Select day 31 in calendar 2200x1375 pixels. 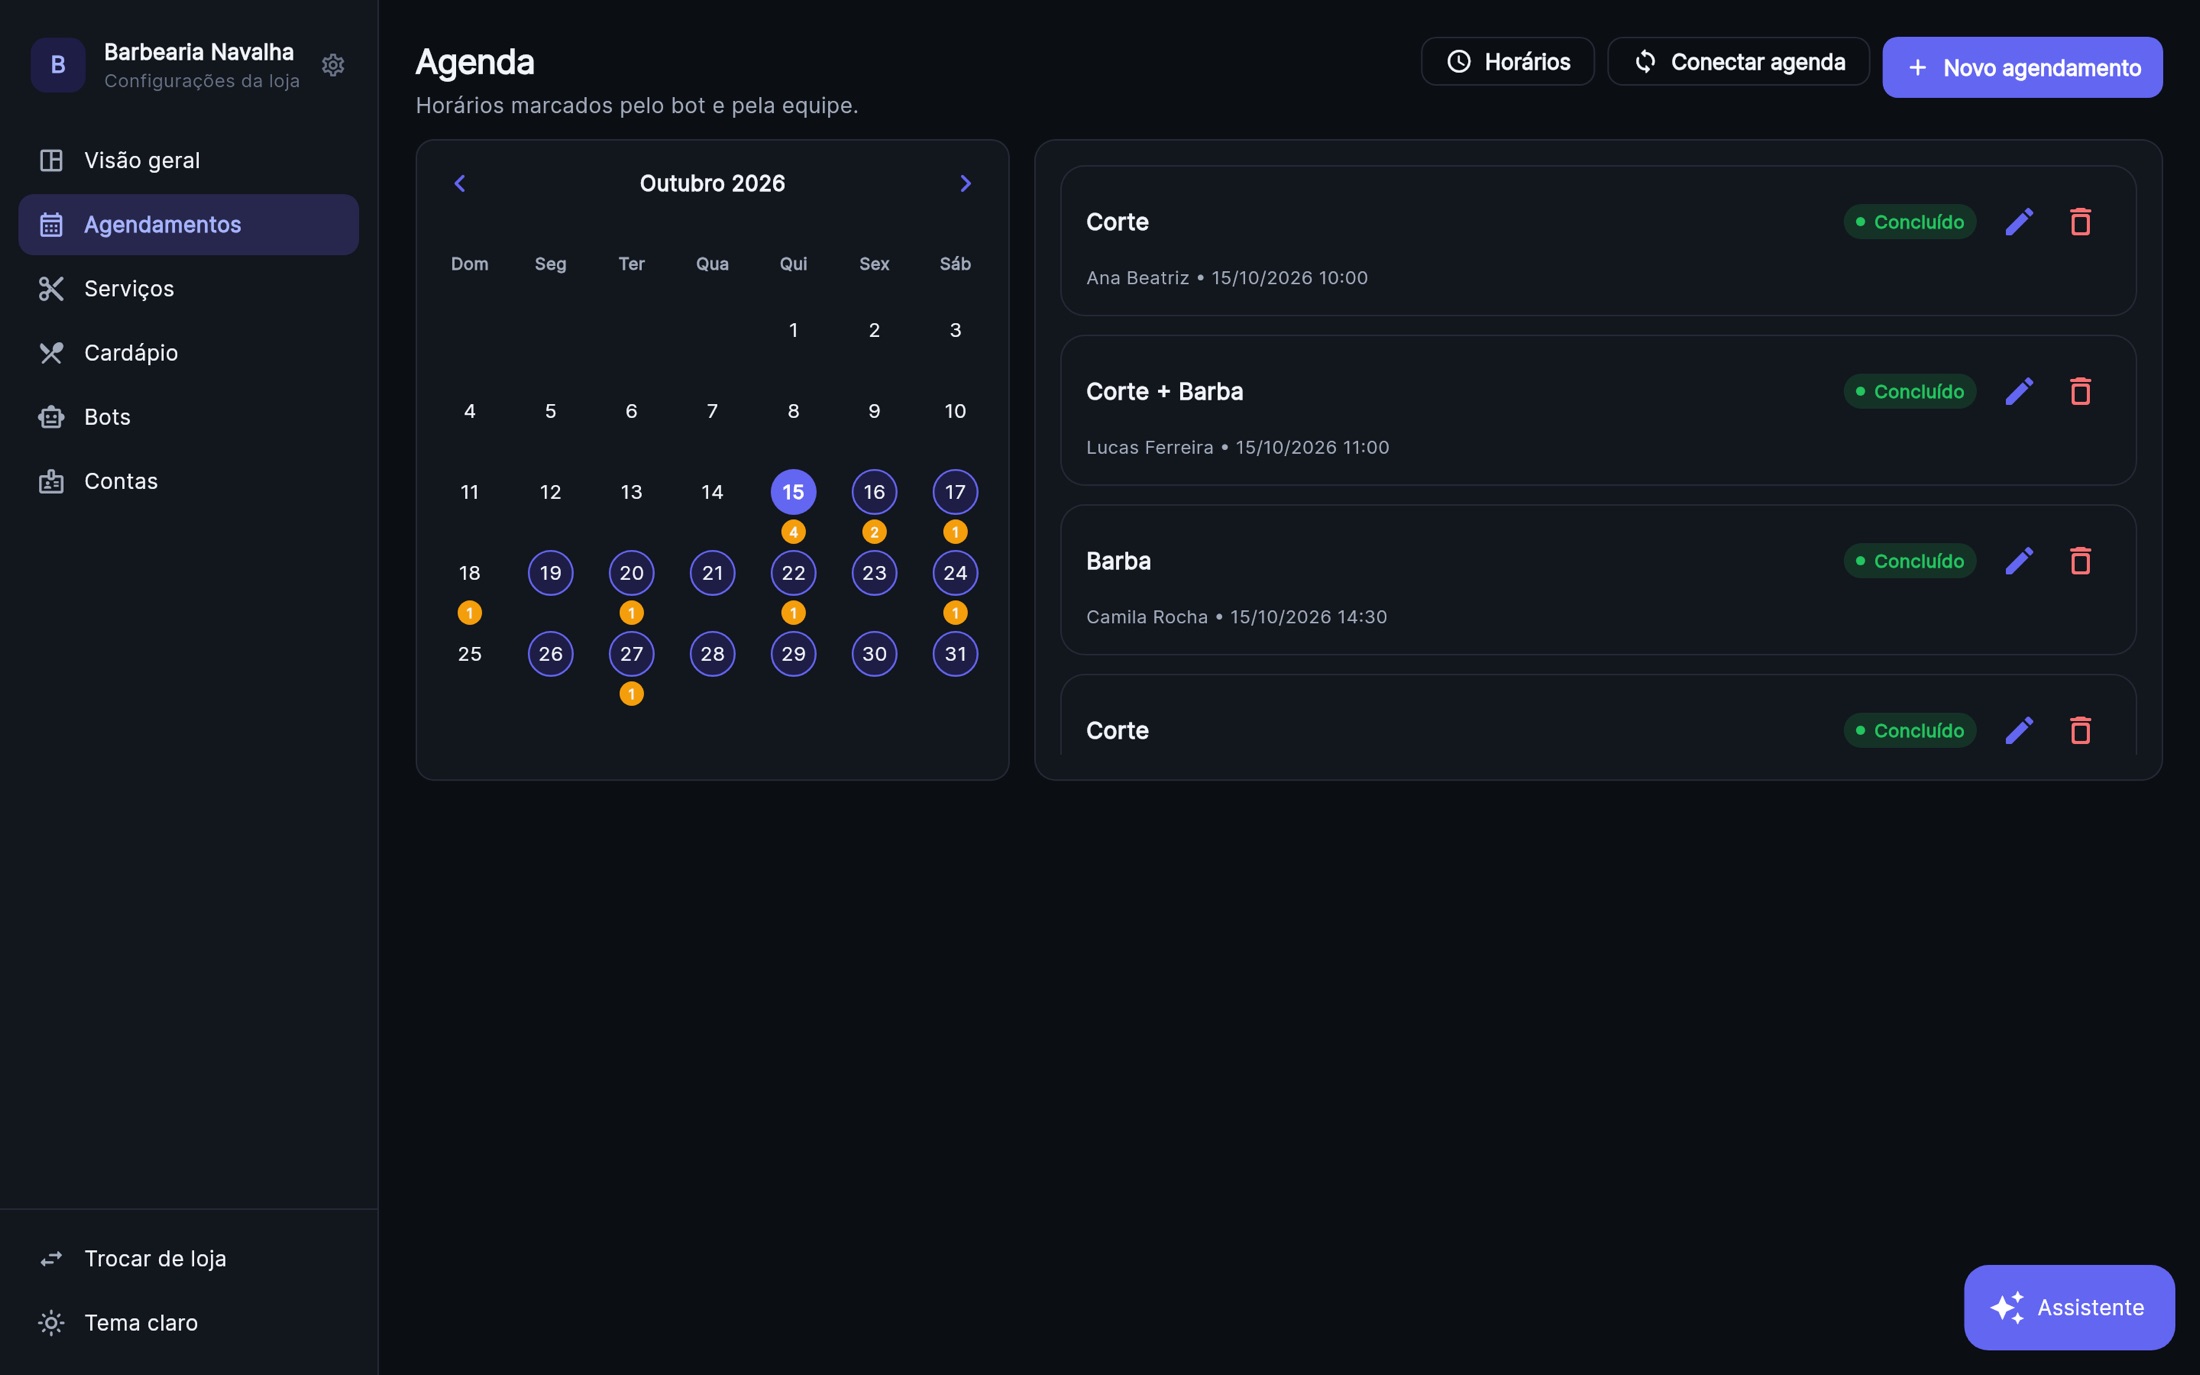click(x=955, y=654)
